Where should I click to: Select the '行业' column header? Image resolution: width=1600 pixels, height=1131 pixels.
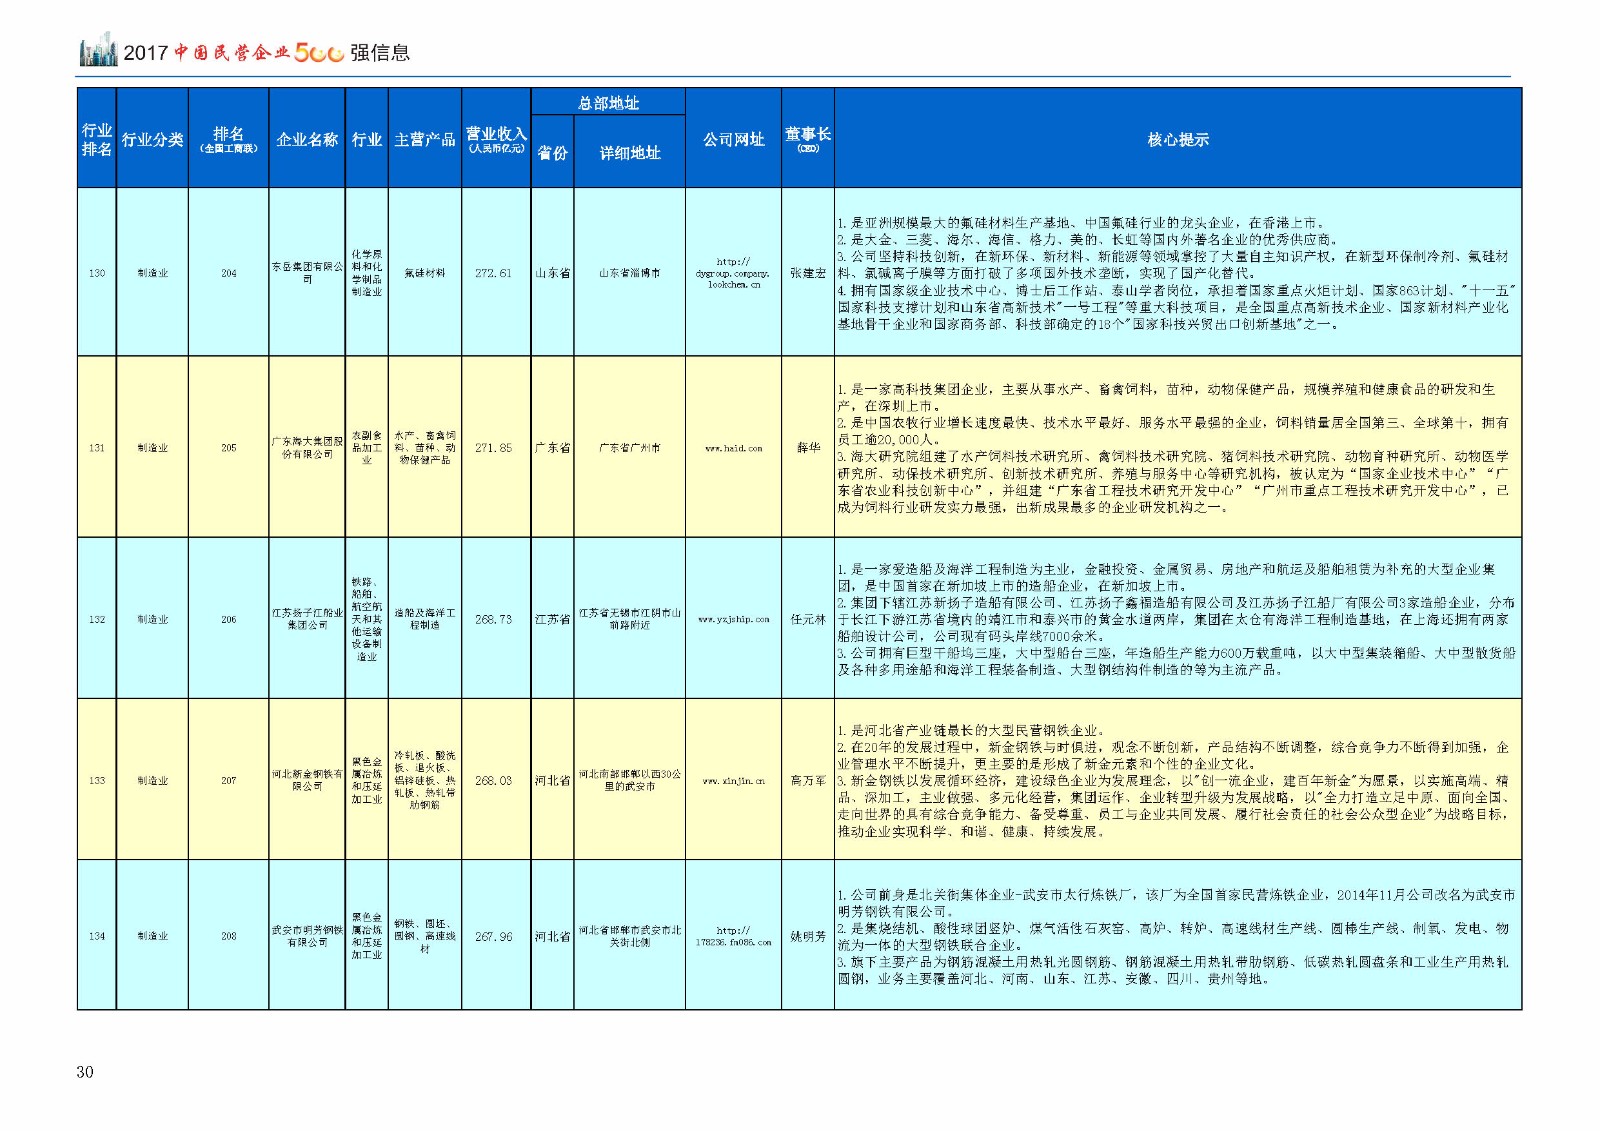(x=367, y=139)
